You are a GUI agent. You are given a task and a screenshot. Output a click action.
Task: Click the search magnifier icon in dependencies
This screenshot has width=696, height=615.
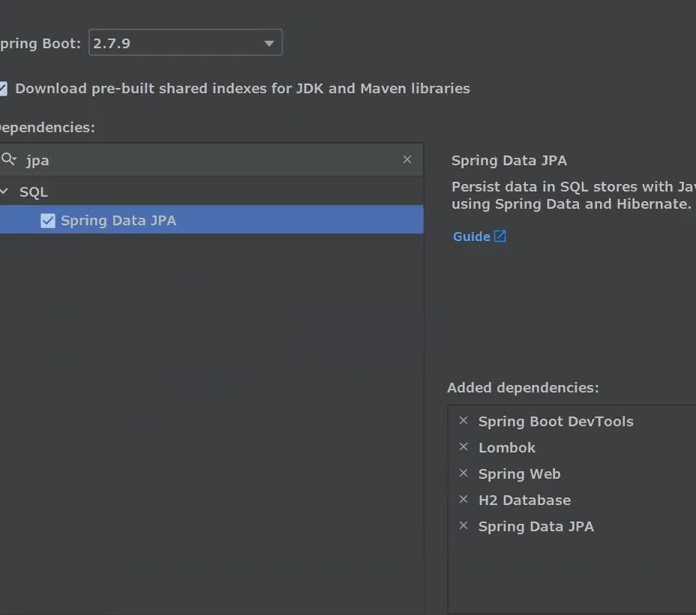coord(8,159)
